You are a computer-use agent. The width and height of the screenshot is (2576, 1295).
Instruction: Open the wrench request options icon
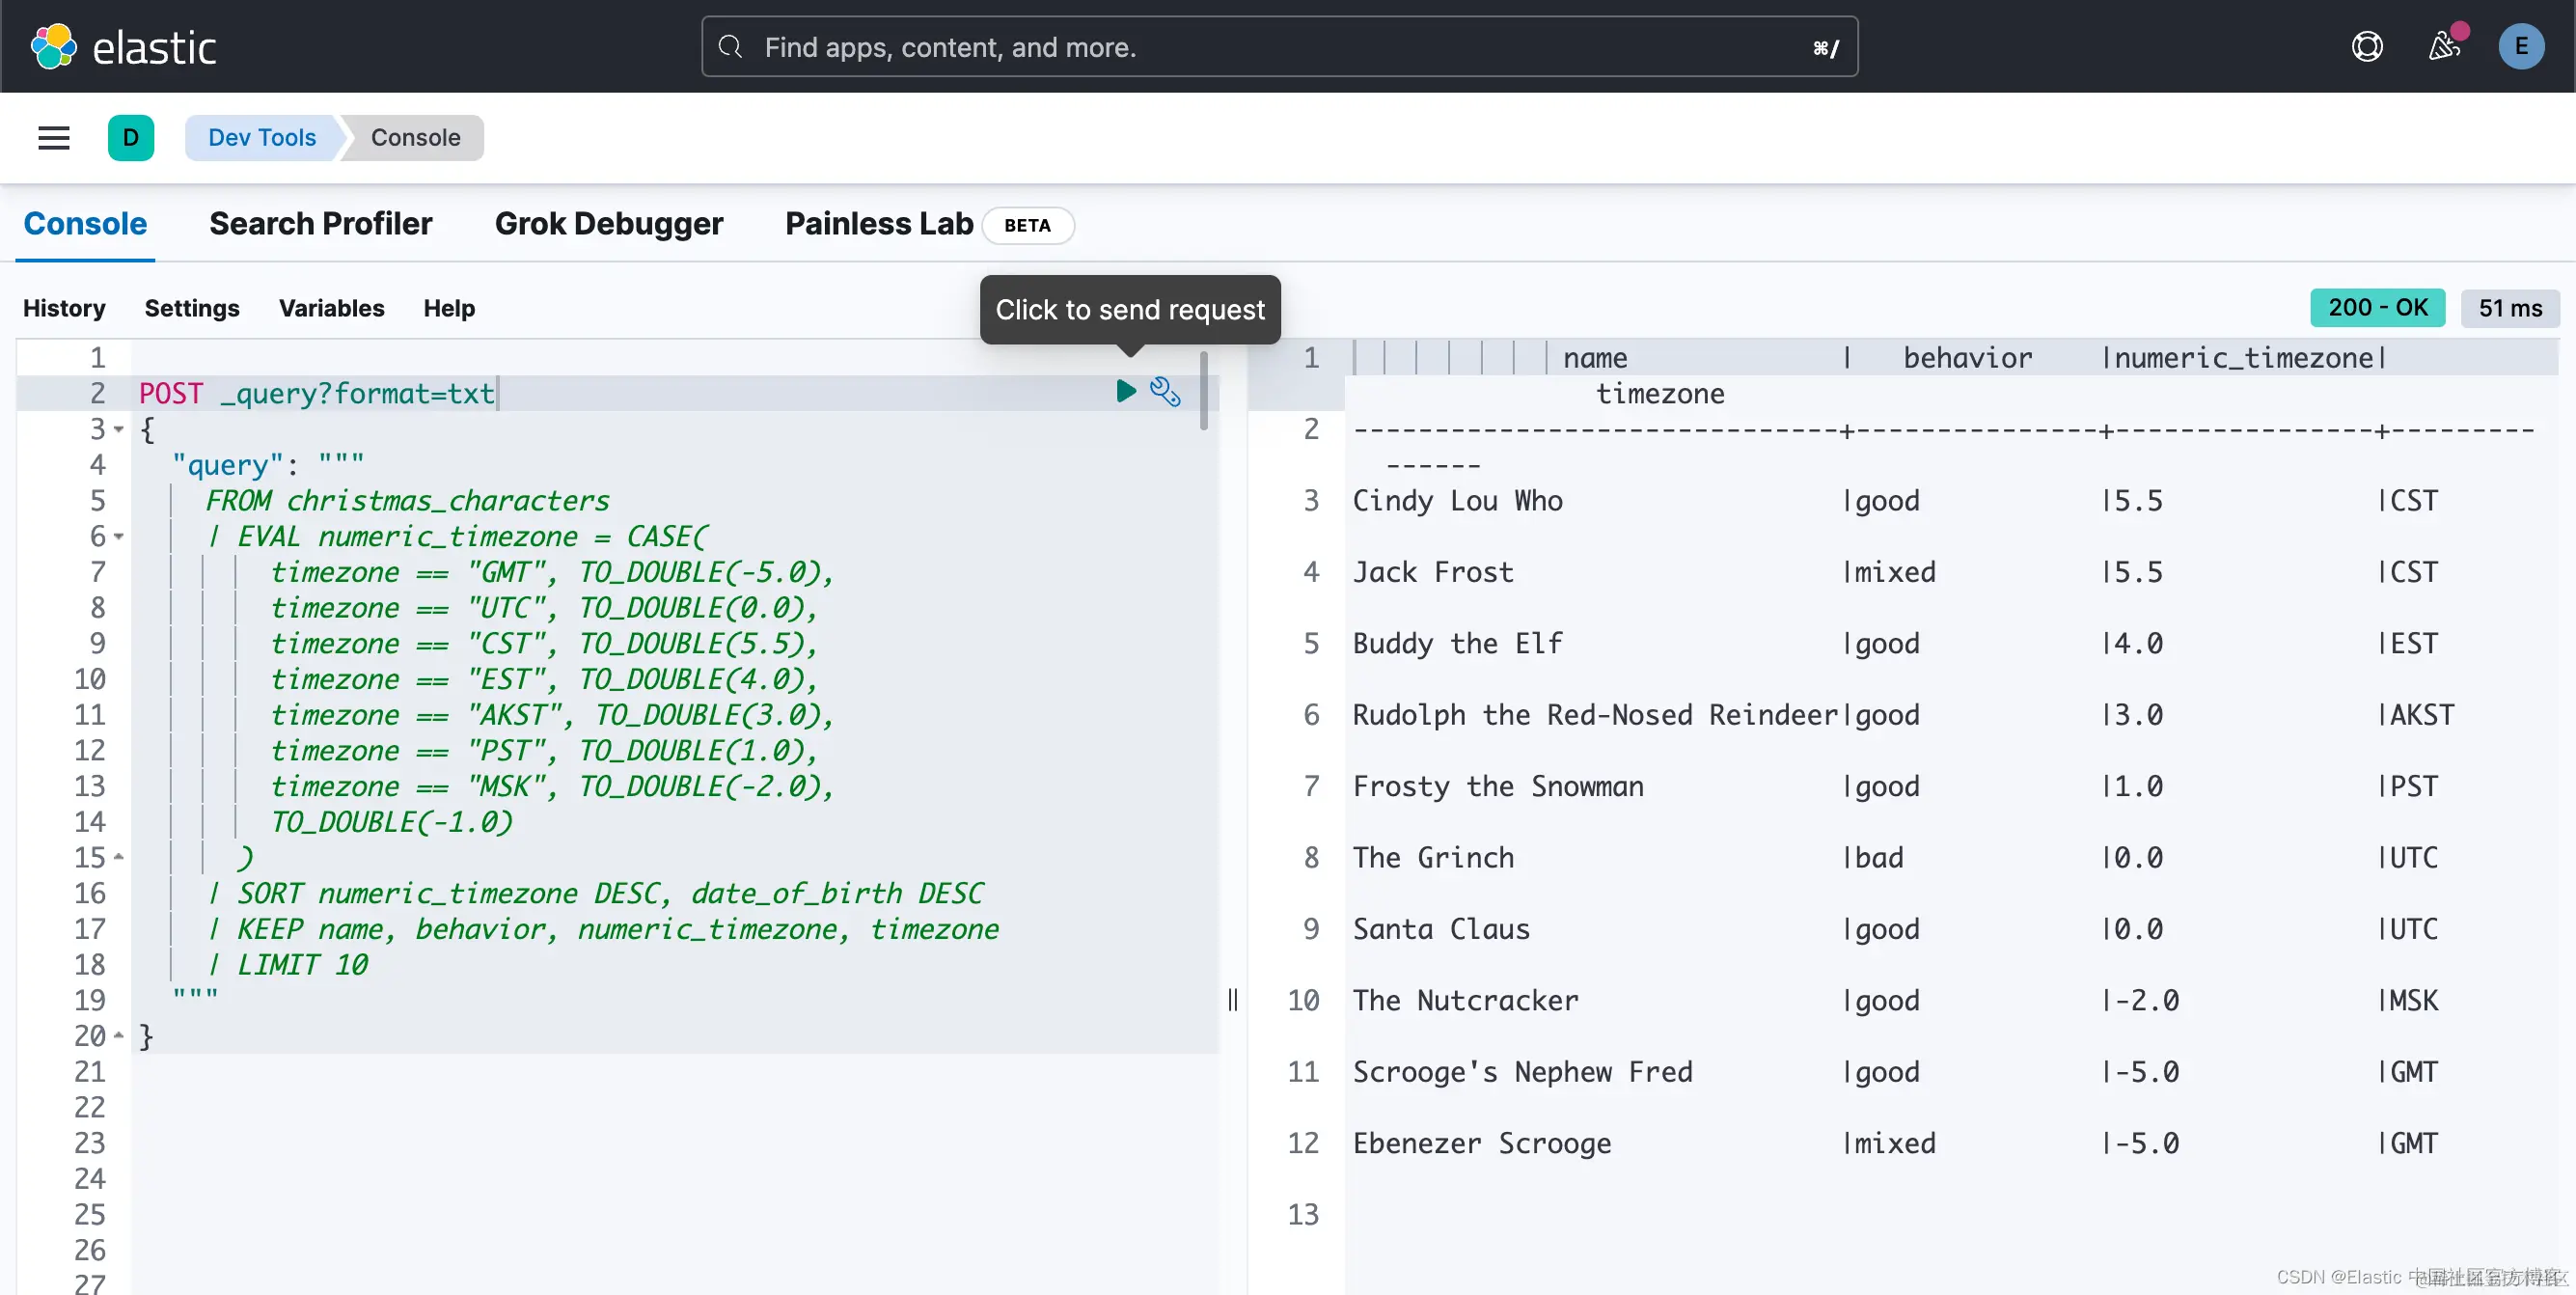coord(1165,391)
